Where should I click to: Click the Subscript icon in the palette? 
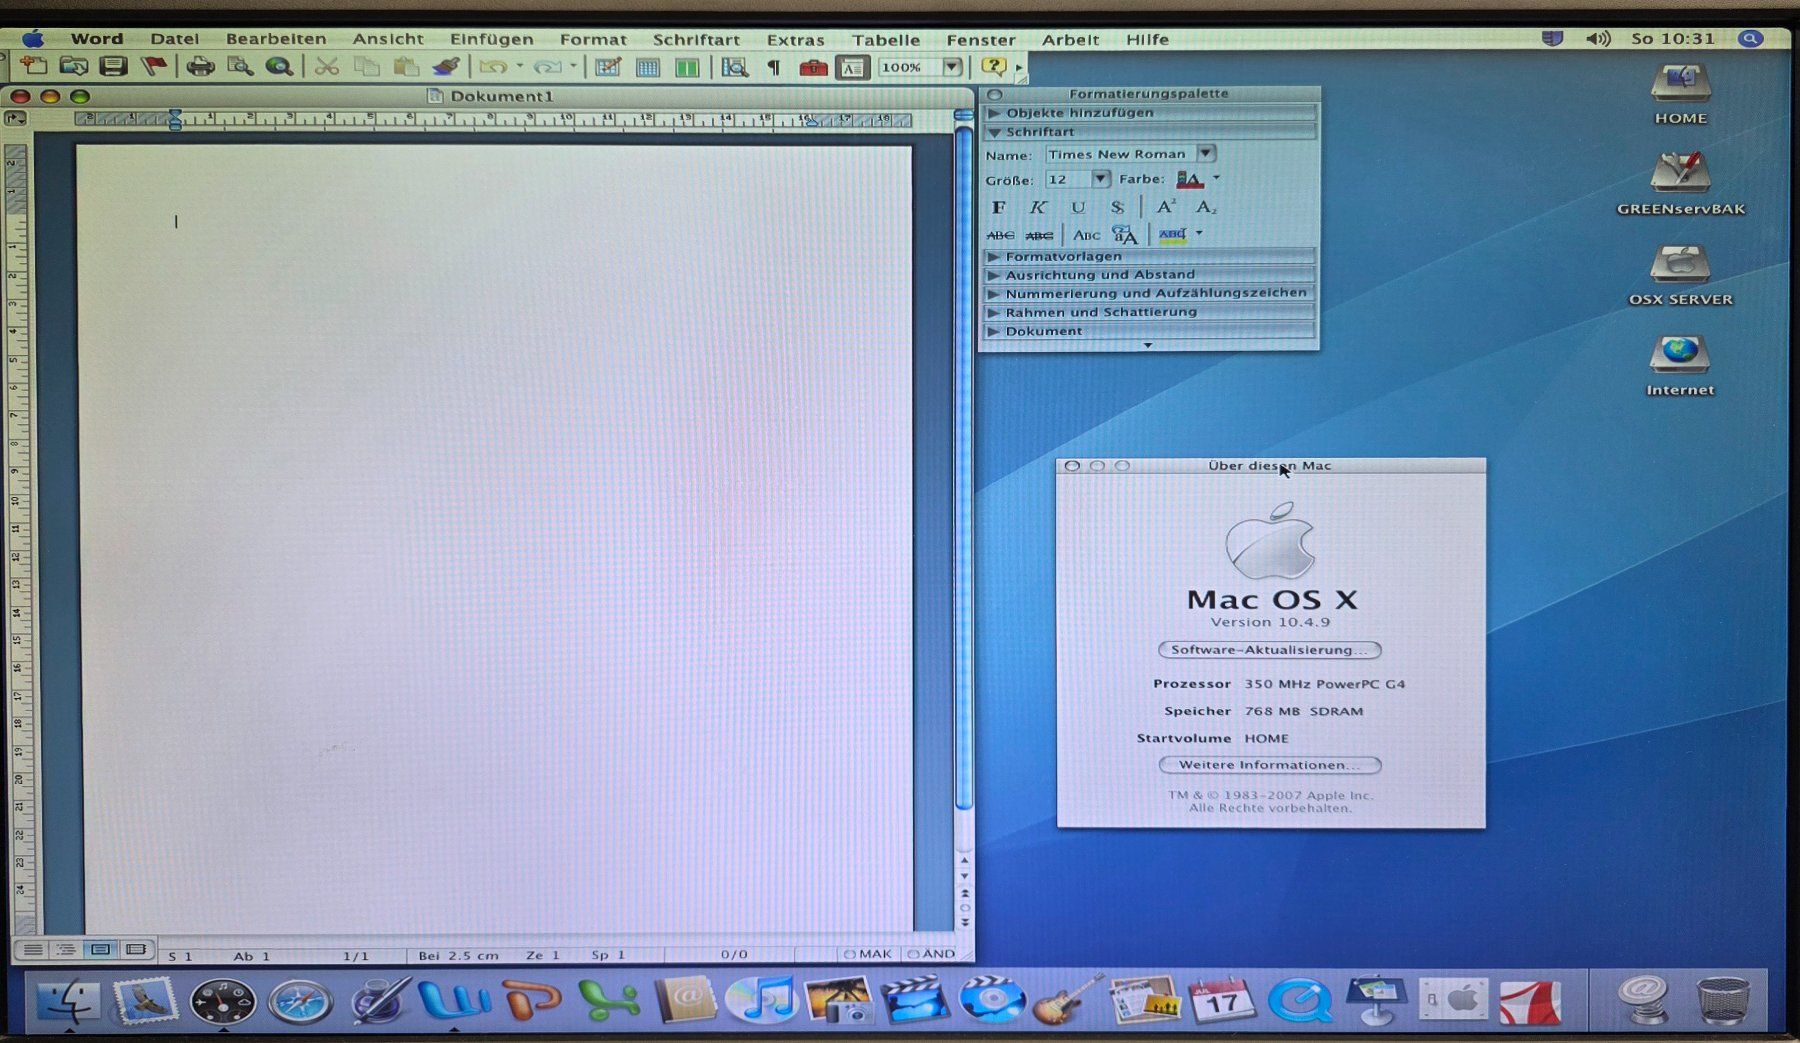tap(1206, 207)
